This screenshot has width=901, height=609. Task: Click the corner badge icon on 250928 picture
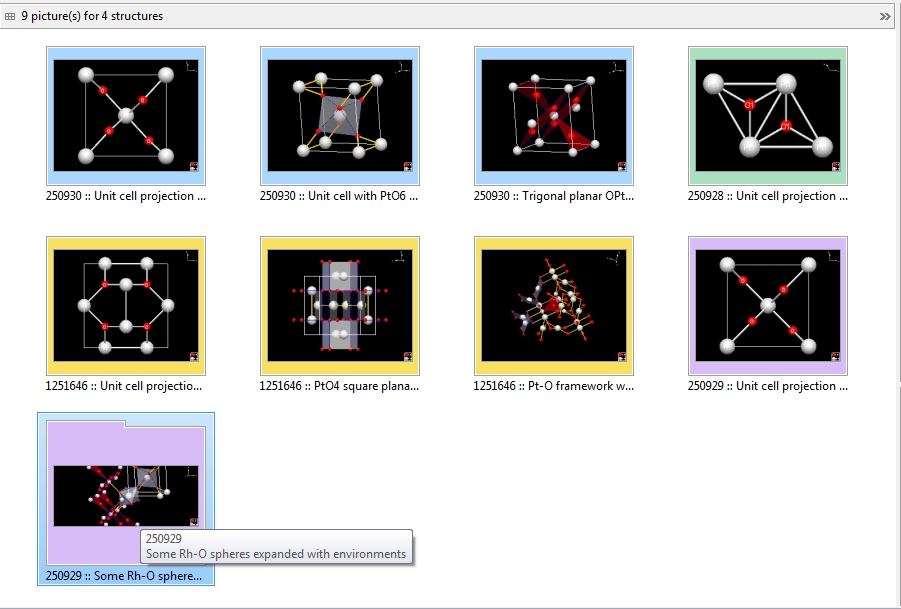[836, 167]
